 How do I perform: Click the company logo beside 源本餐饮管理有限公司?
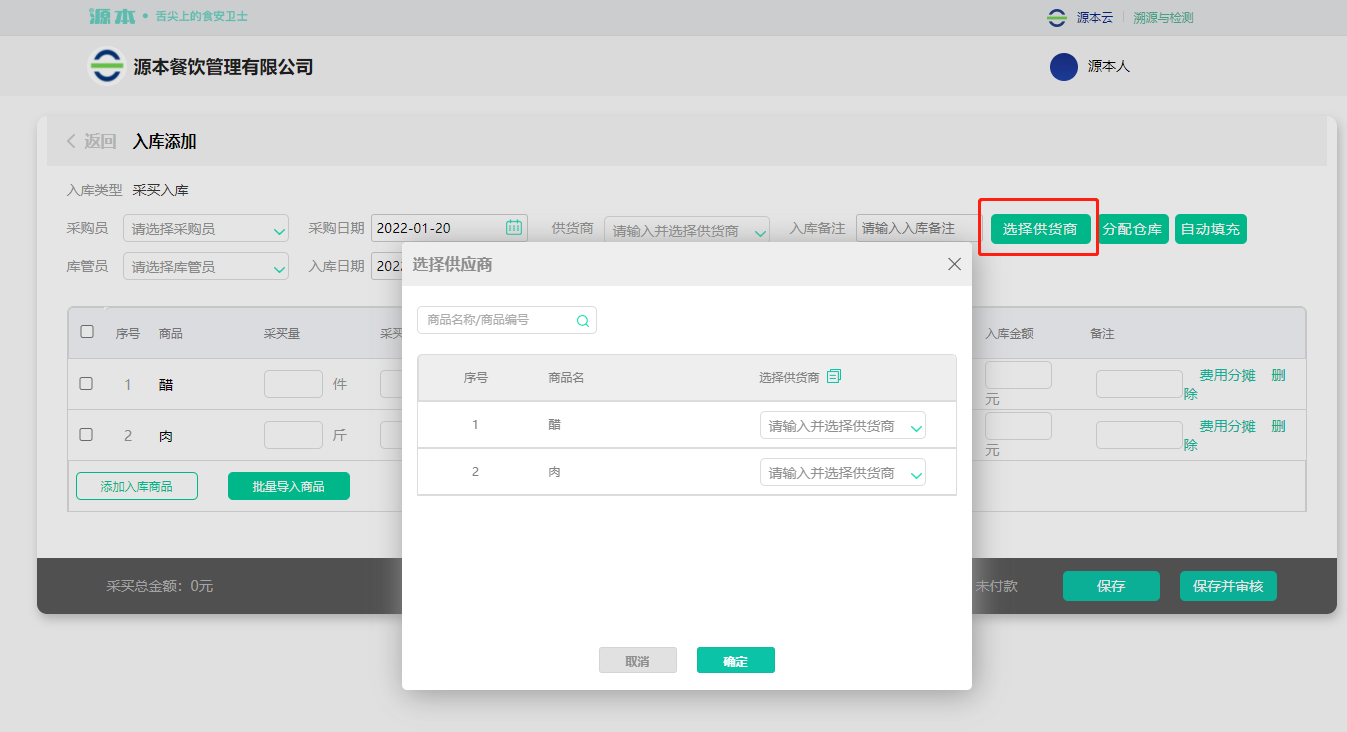(106, 66)
